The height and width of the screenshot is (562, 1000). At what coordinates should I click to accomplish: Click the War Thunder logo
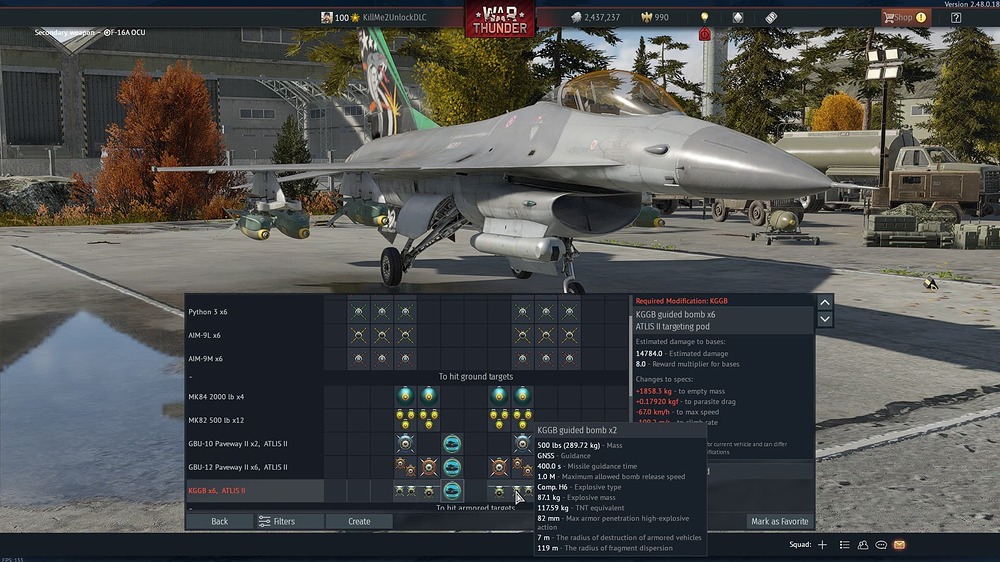499,19
